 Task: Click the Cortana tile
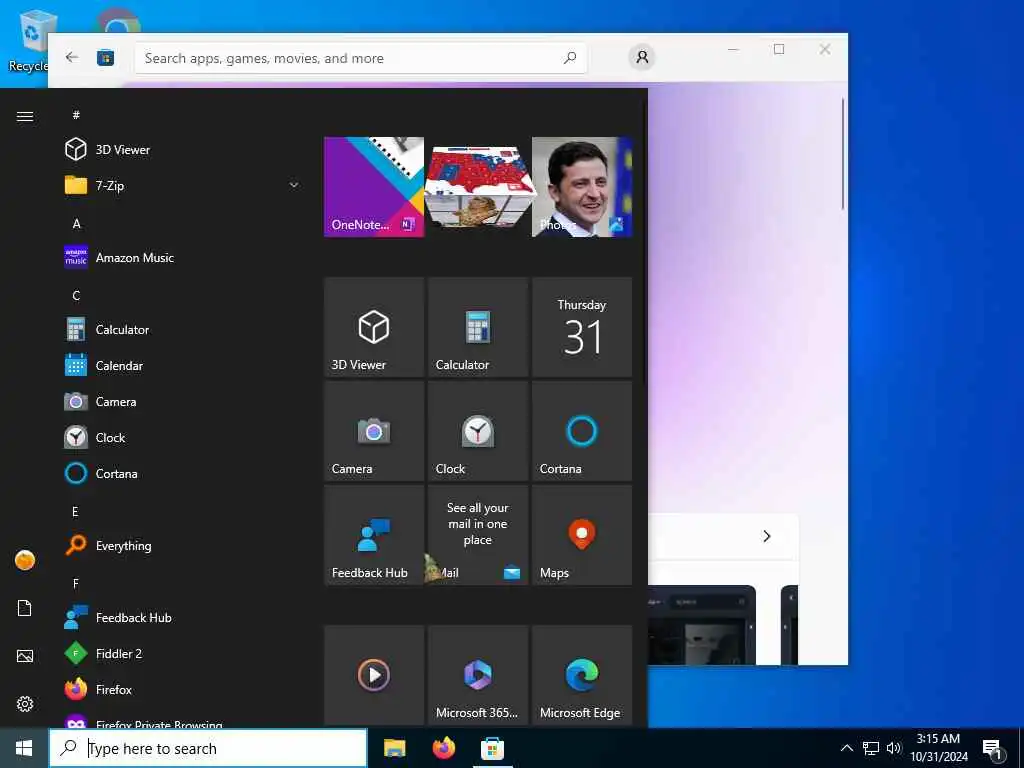click(582, 431)
